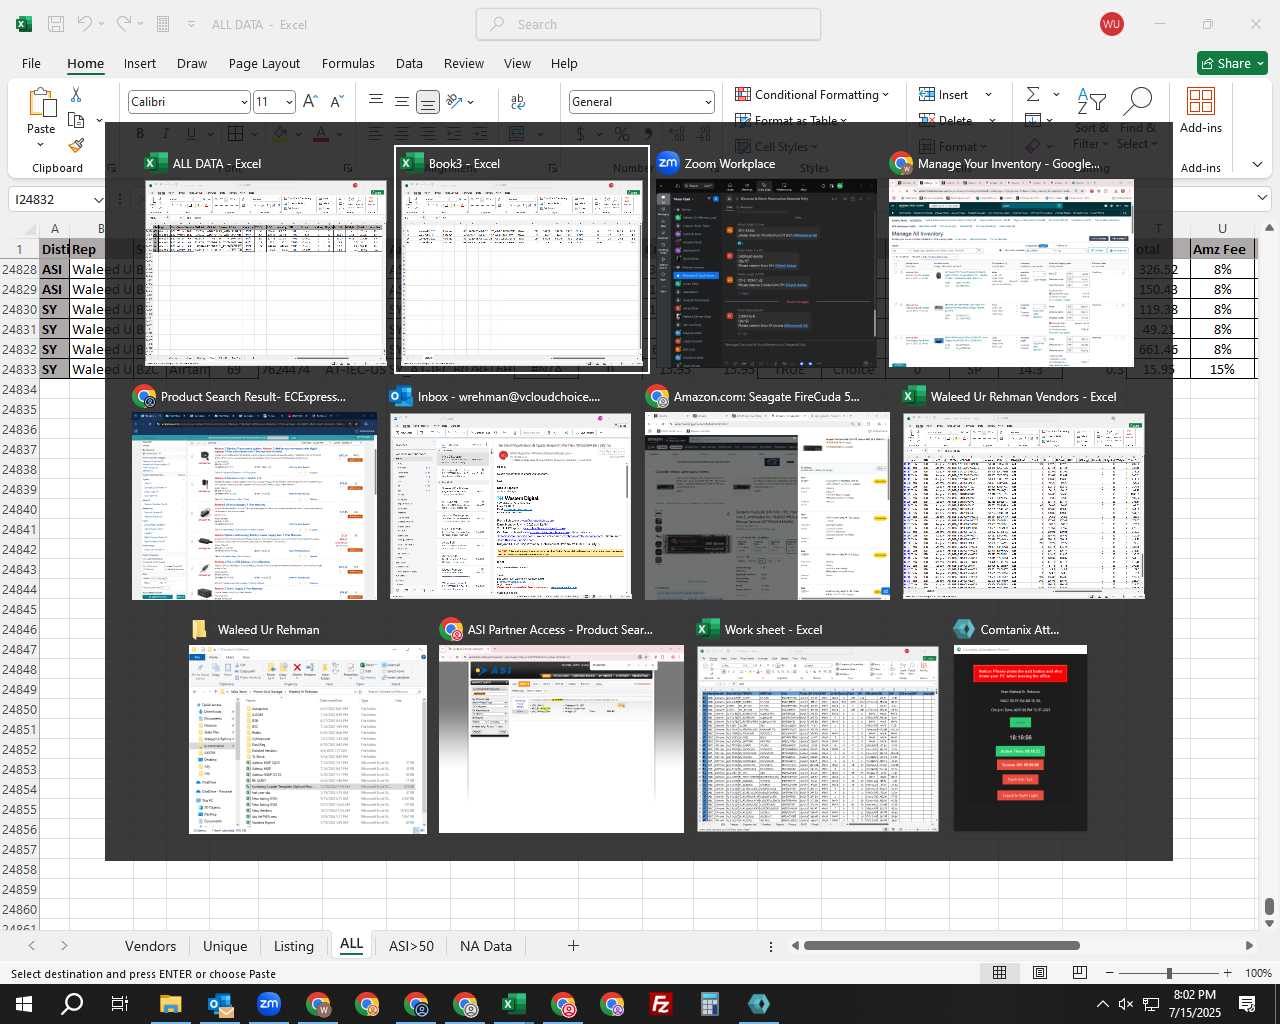
Task: Decrease font size with the smaller A icon
Action: 336,101
